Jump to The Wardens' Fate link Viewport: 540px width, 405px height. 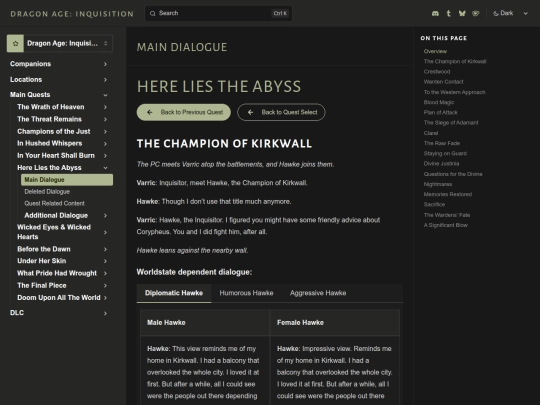click(447, 215)
